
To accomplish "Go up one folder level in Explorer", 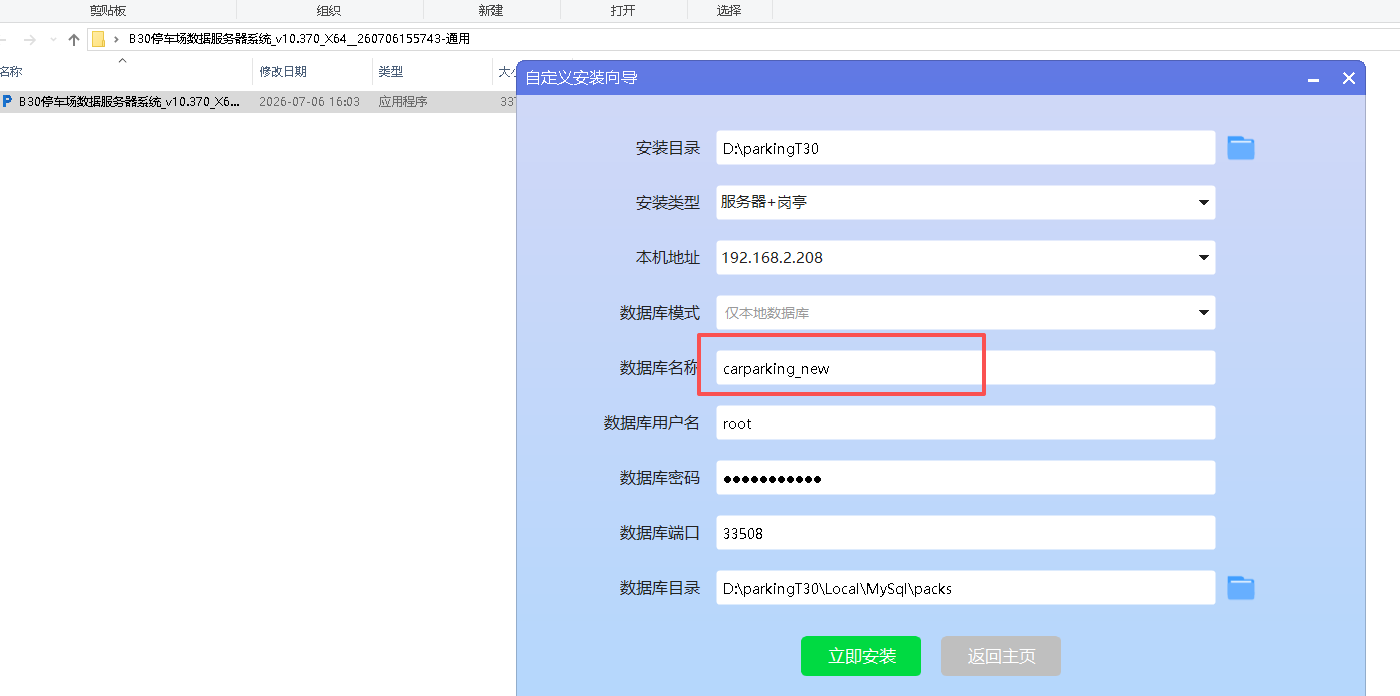I will 73,40.
